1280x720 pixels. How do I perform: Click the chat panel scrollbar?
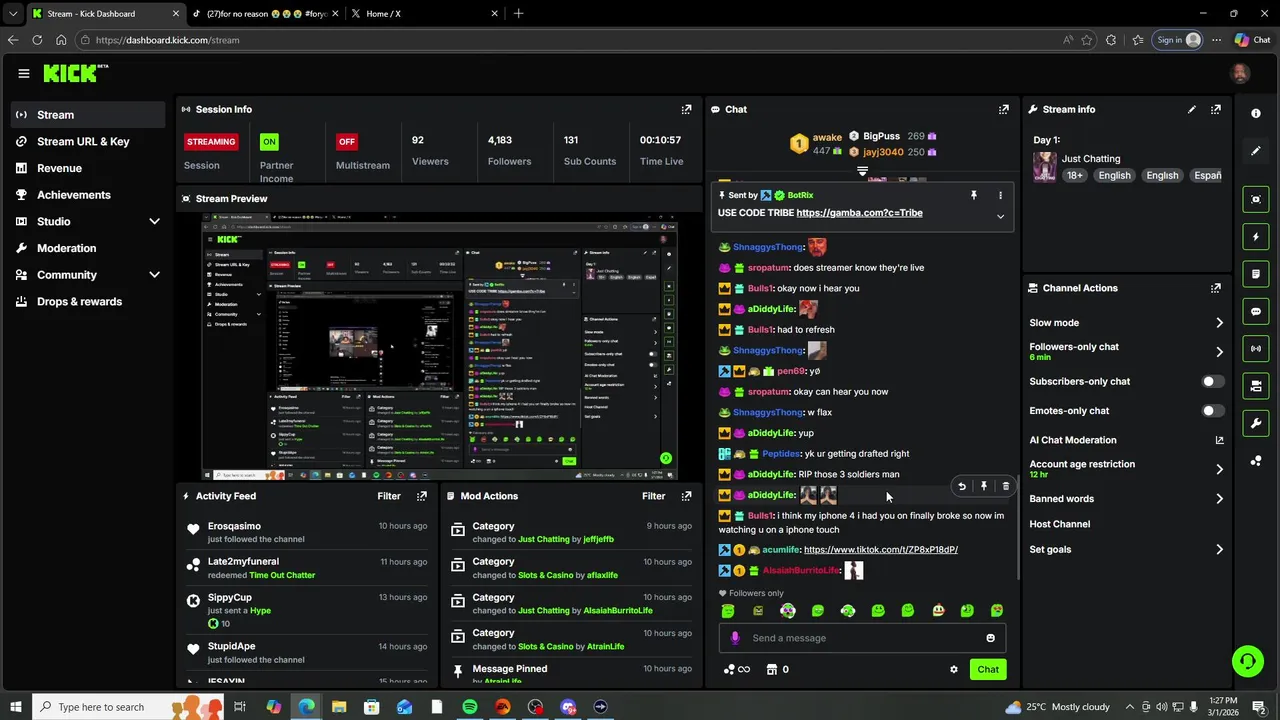[x=1017, y=526]
